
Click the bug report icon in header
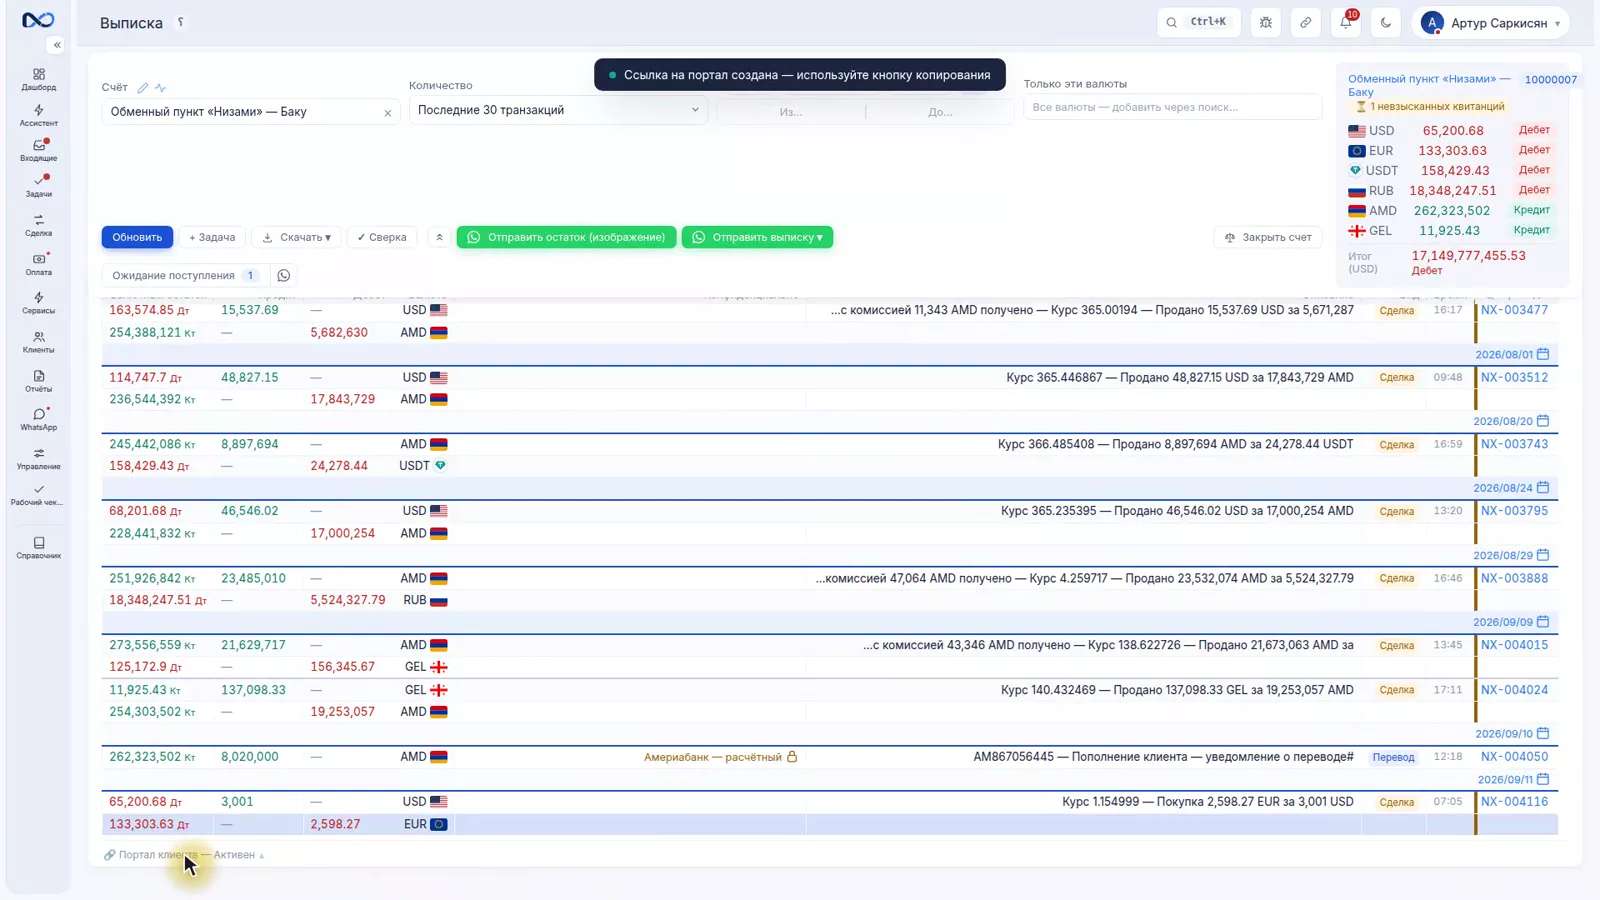pos(1266,22)
